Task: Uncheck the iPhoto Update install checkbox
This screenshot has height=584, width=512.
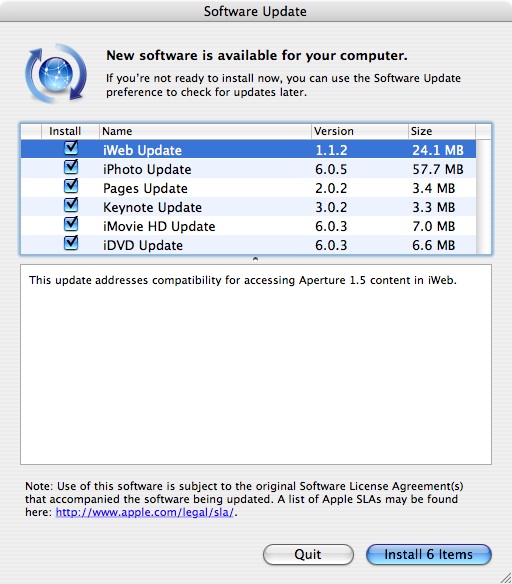Action: [x=71, y=167]
